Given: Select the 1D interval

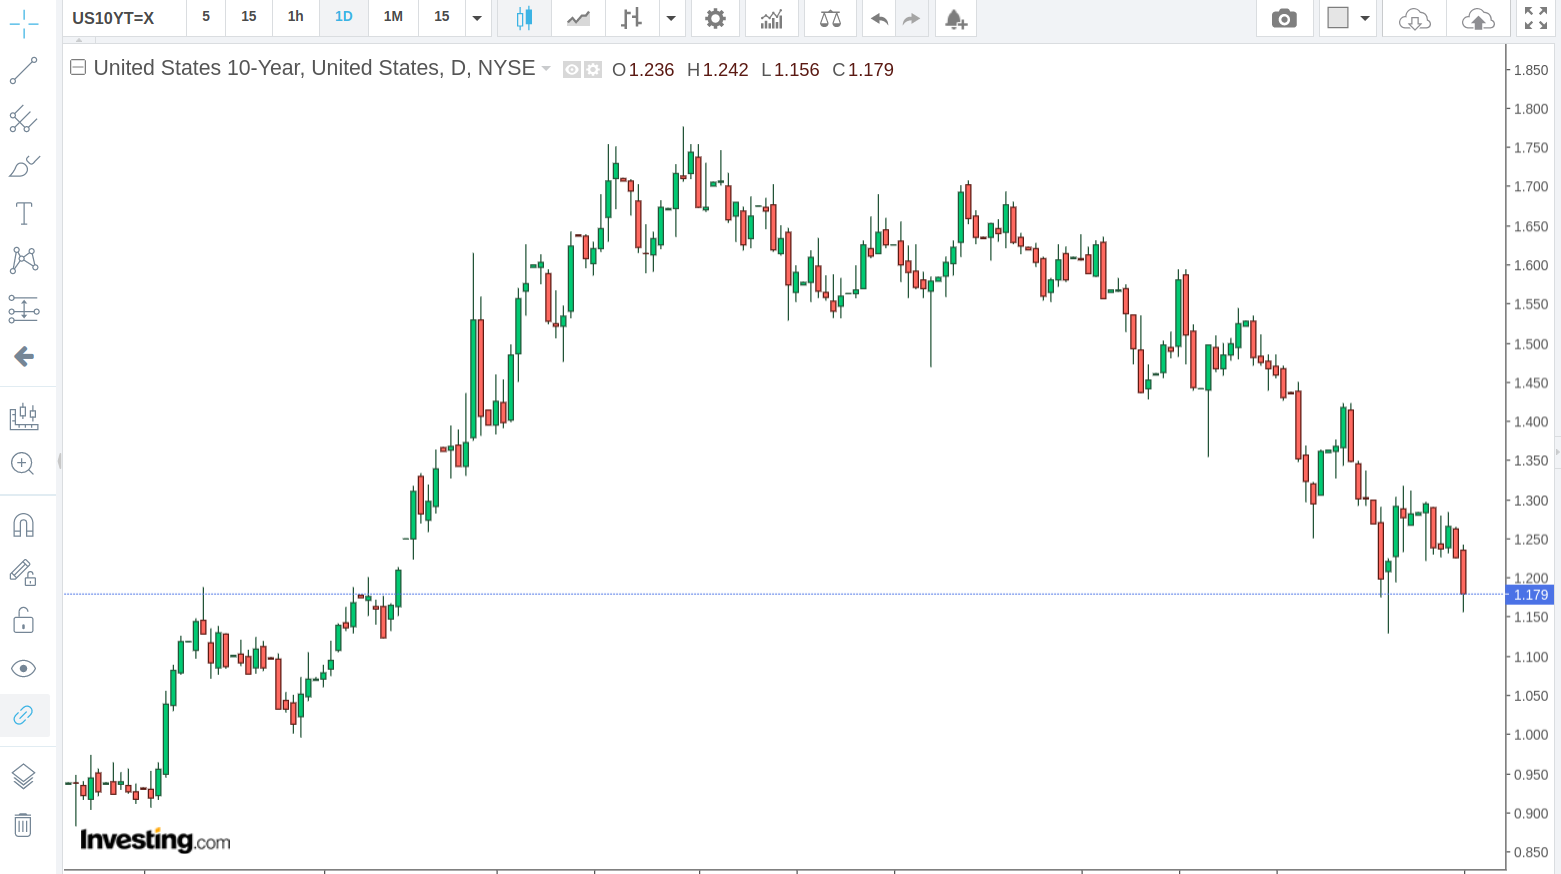Looking at the screenshot, I should [344, 17].
